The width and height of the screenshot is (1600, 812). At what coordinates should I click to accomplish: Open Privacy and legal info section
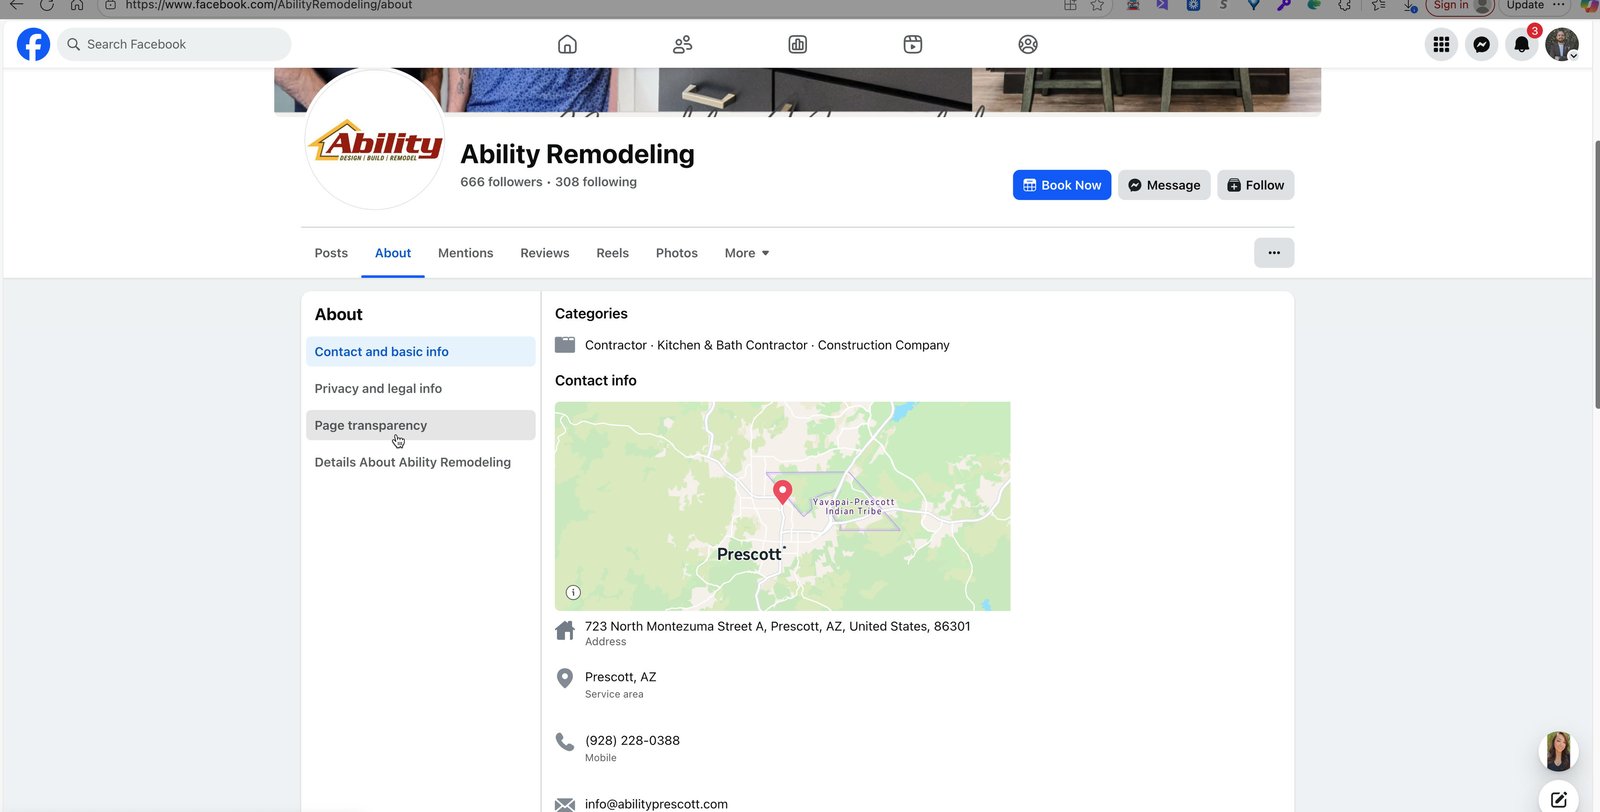coord(421,389)
